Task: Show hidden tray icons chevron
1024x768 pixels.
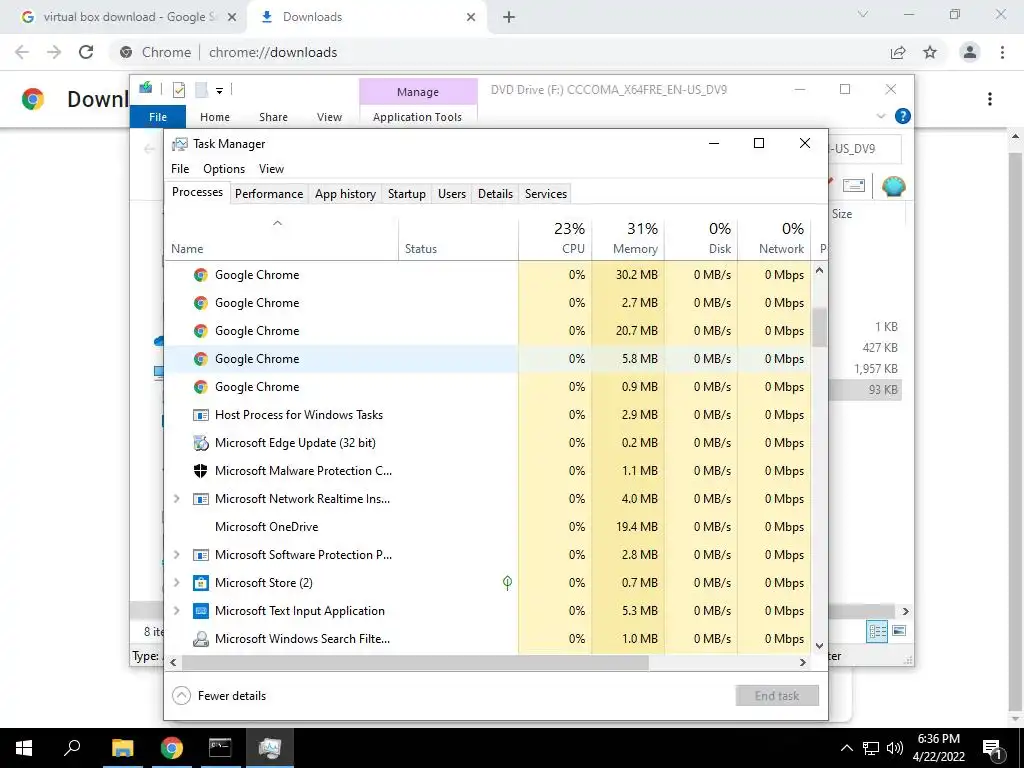Action: [x=846, y=748]
